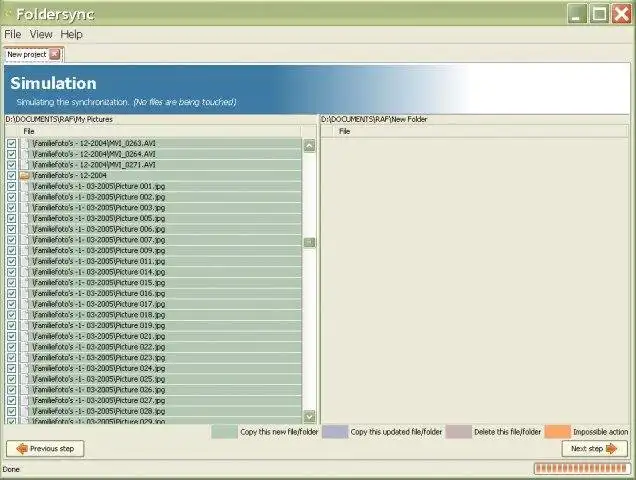Minimize the Foldersync window
Viewport: 636px width, 480px height.
click(x=577, y=14)
